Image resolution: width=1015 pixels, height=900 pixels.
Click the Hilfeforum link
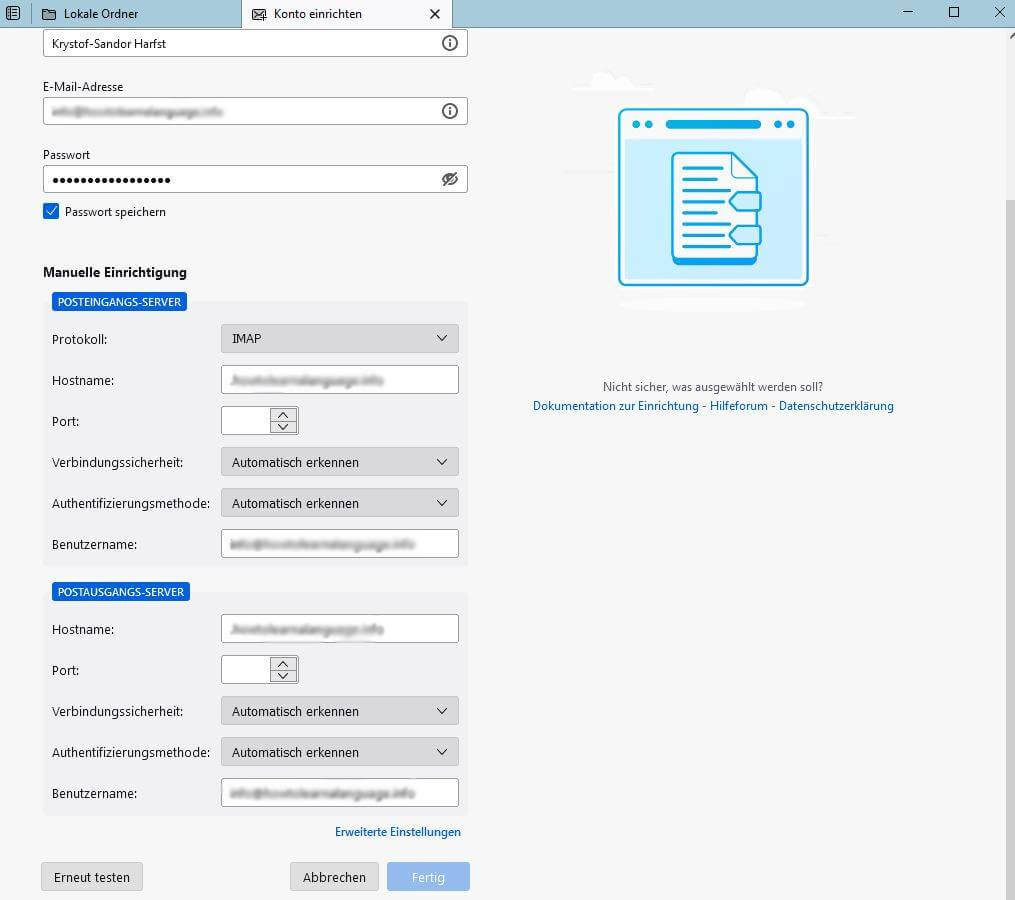(736, 405)
